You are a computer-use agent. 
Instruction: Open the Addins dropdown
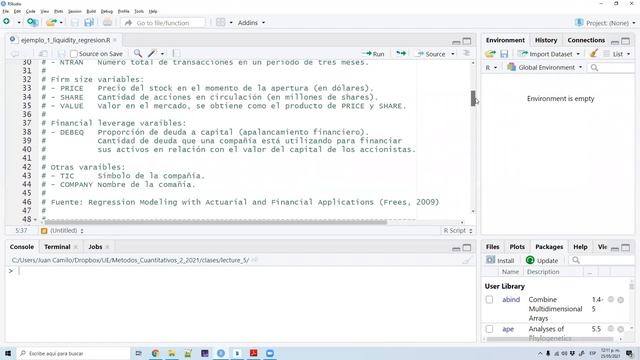(x=251, y=23)
